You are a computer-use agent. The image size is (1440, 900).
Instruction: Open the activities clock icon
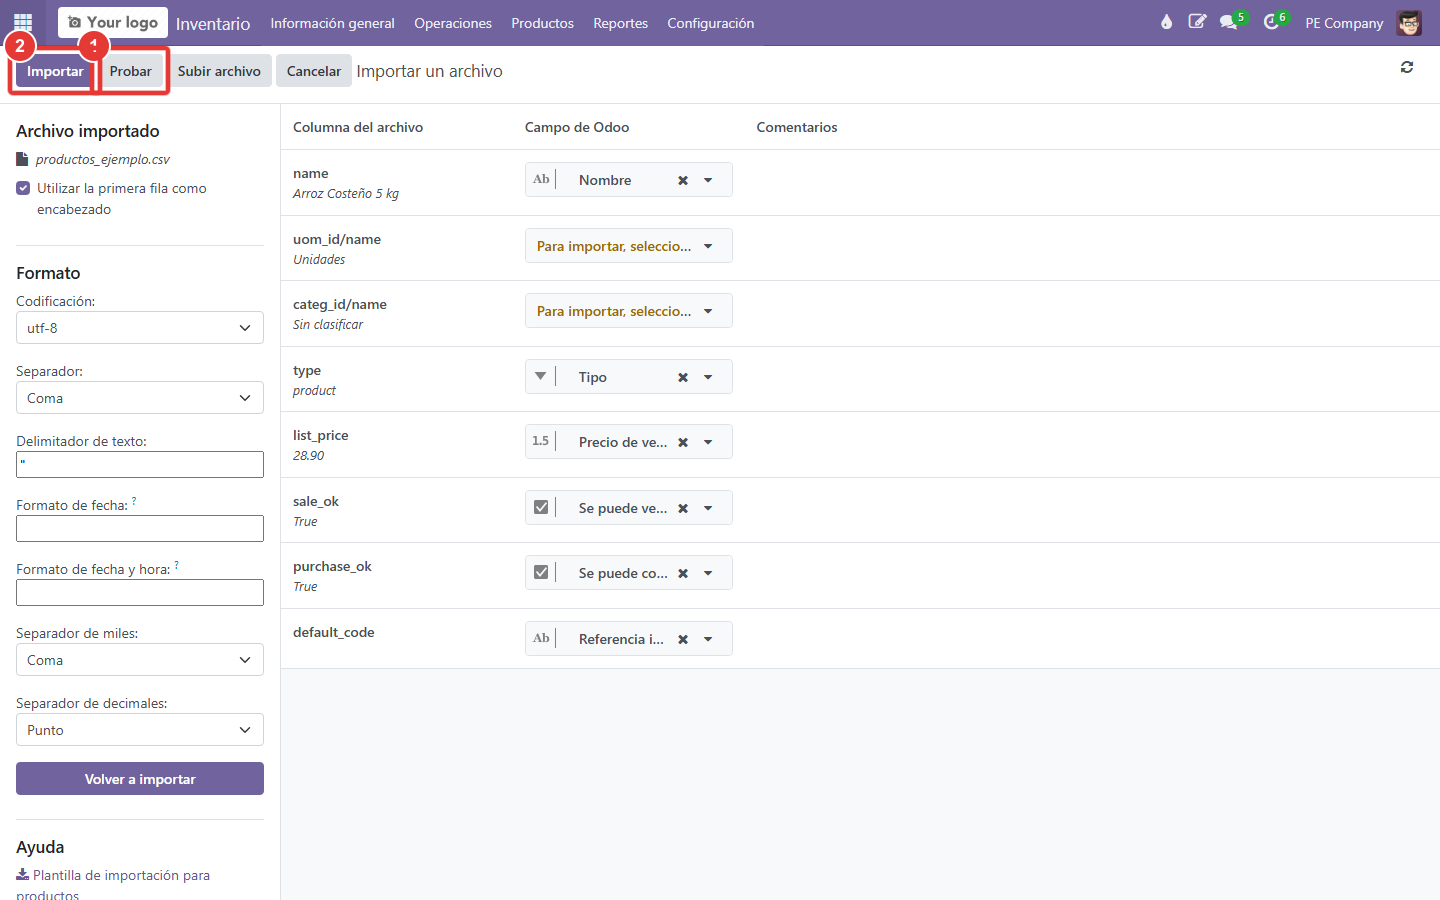pyautogui.click(x=1271, y=22)
